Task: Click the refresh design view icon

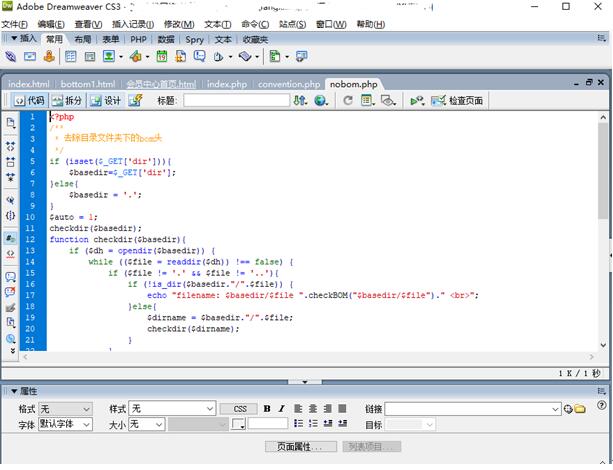Action: (x=347, y=100)
